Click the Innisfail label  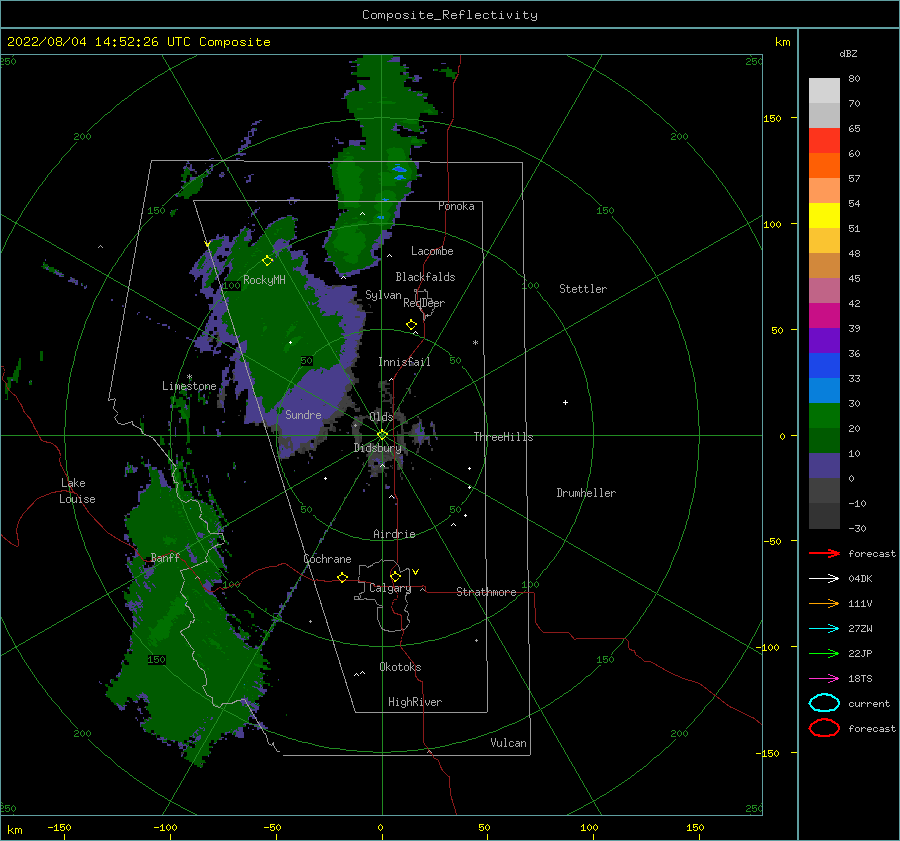pyautogui.click(x=404, y=362)
